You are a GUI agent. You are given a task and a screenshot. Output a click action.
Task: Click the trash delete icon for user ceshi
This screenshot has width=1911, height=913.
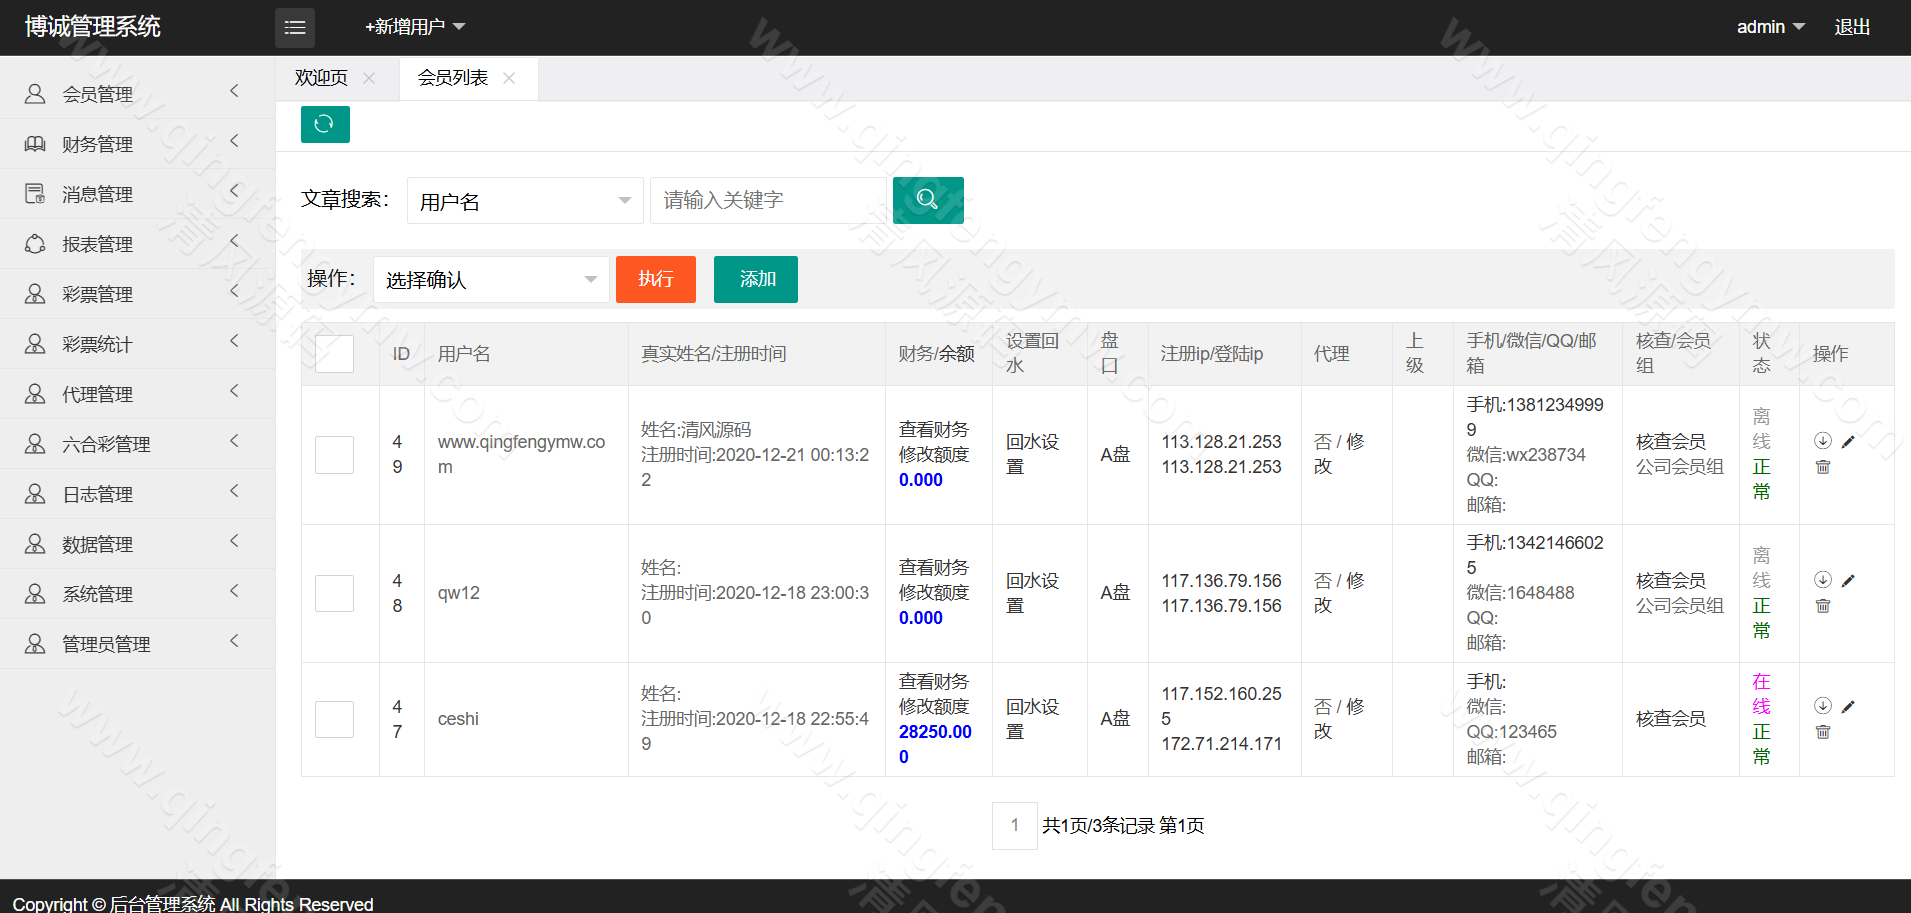tap(1823, 732)
